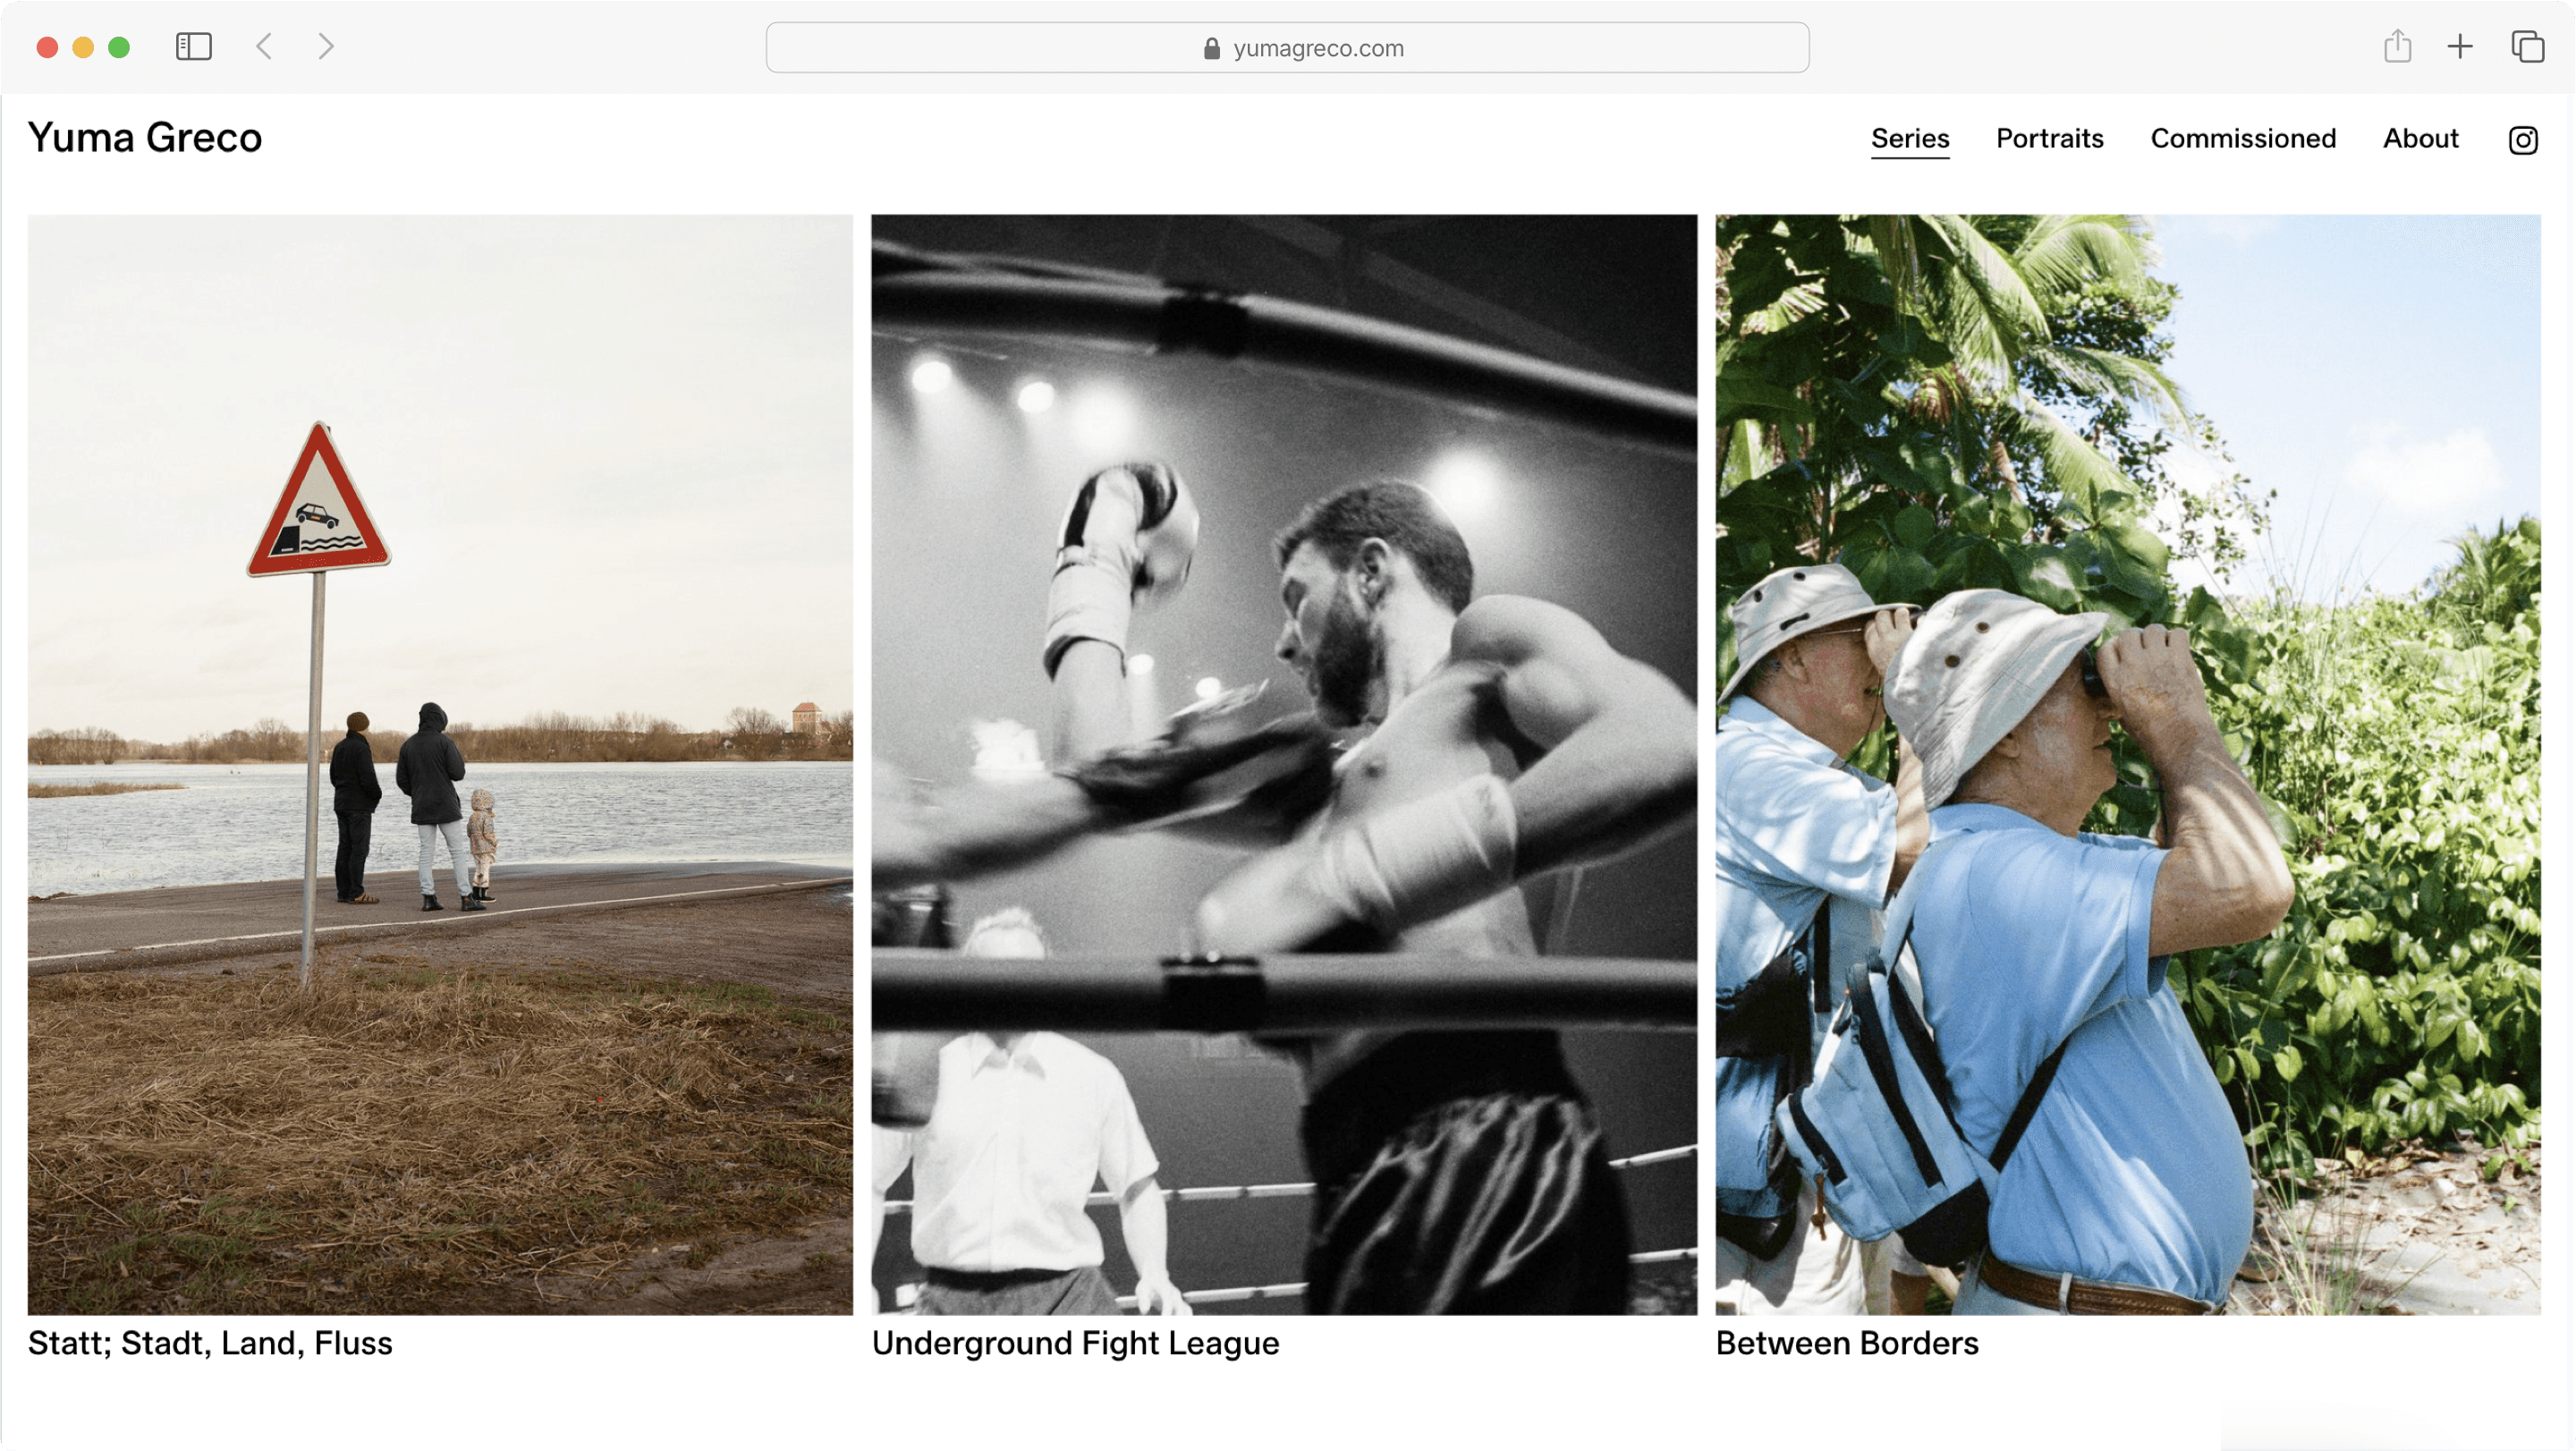The width and height of the screenshot is (2576, 1451).
Task: Click the Yuma Greco site title
Action: tap(145, 137)
